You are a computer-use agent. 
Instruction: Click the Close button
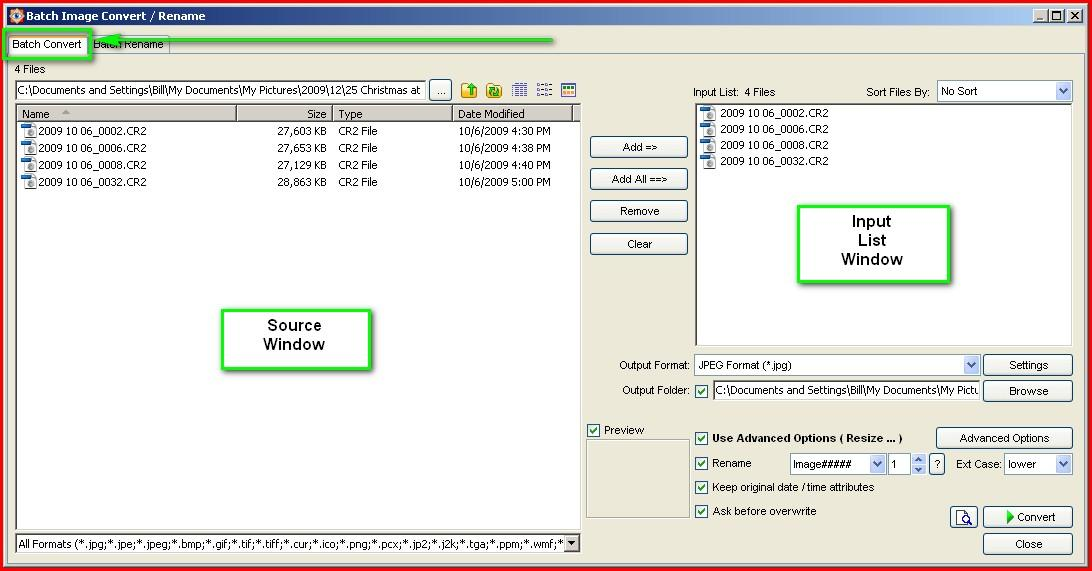coord(1028,544)
